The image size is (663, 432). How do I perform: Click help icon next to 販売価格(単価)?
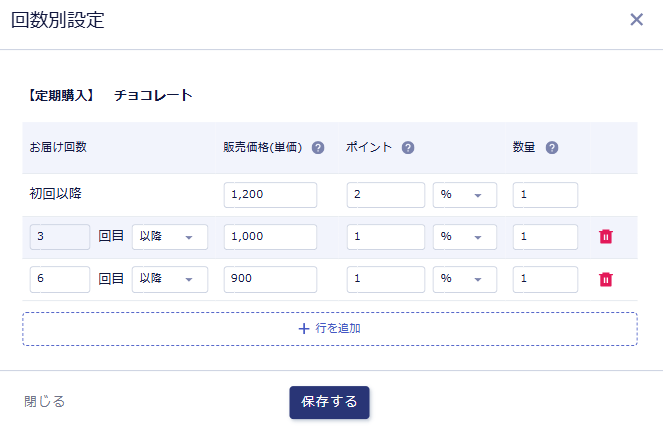[x=318, y=147]
